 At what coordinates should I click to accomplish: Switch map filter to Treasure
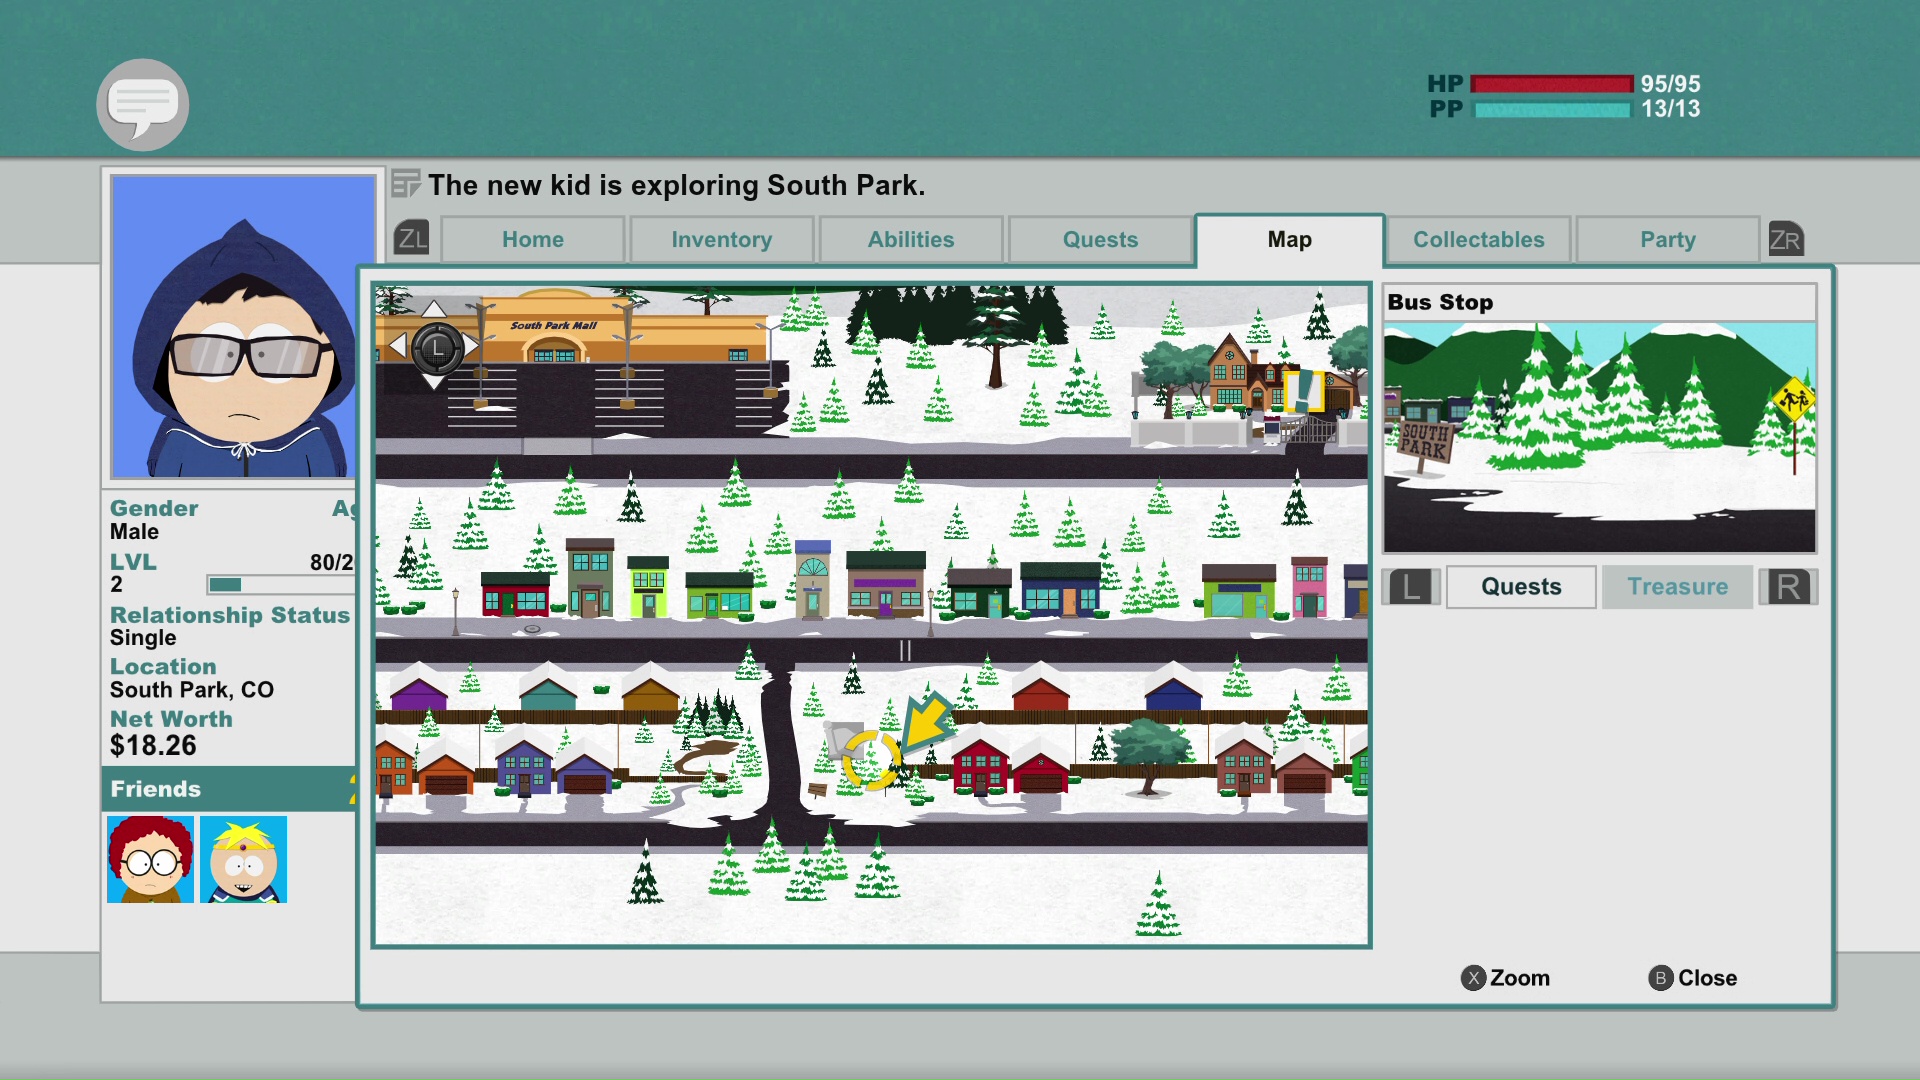[x=1676, y=587]
